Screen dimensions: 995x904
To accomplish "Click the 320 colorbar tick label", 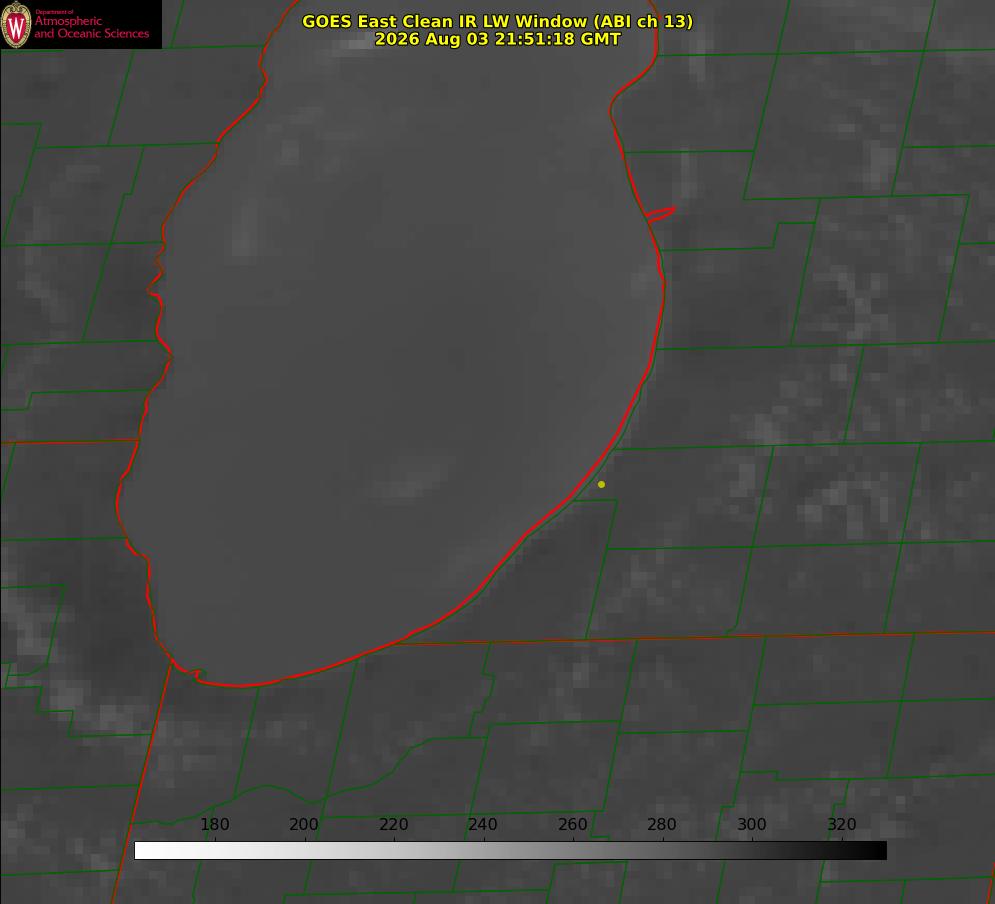I will (x=842, y=824).
